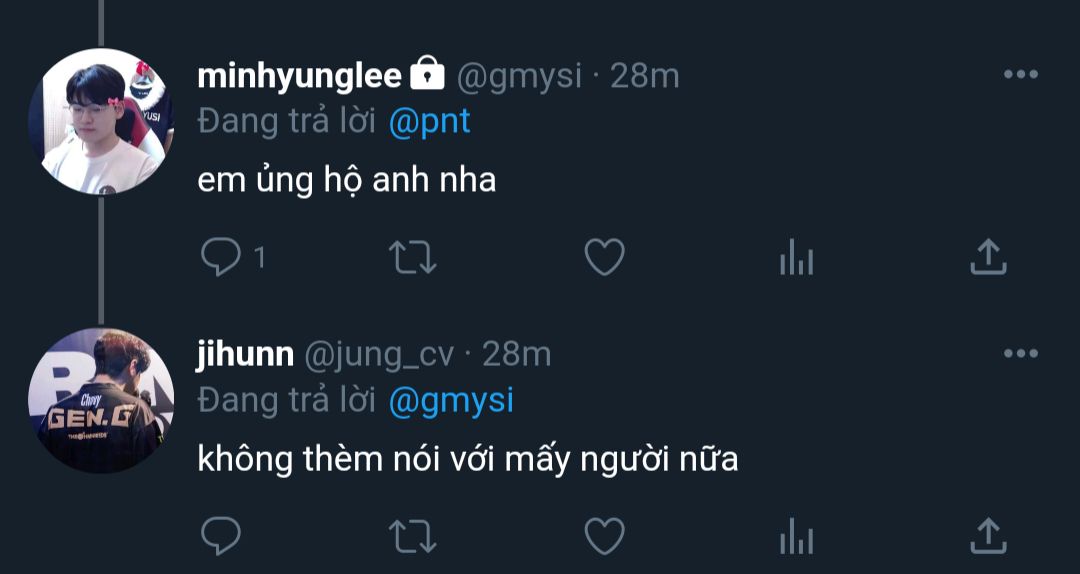Retweet jihunn's reply

click(412, 536)
